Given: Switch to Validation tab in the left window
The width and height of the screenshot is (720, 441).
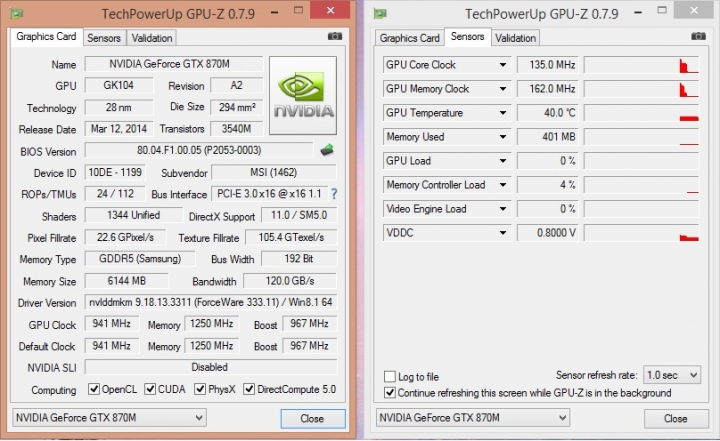Looking at the screenshot, I should 152,38.
